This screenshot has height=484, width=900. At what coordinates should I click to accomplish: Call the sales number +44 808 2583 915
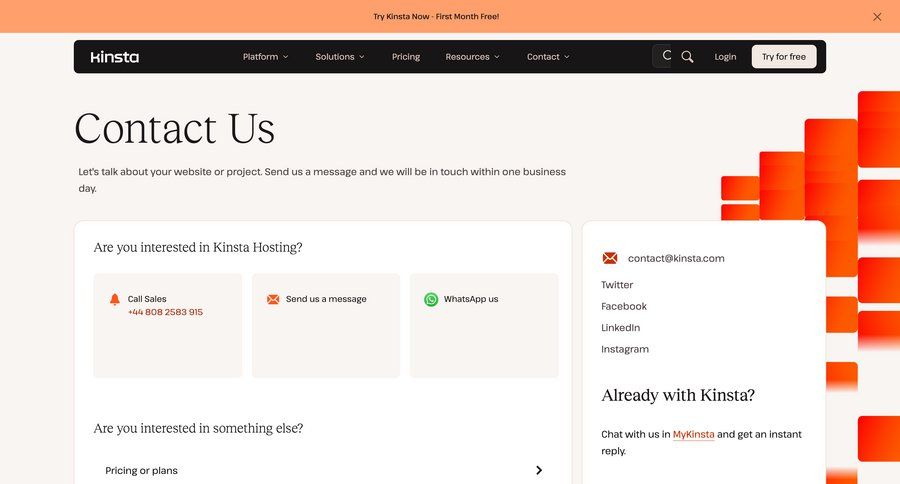[x=165, y=312]
